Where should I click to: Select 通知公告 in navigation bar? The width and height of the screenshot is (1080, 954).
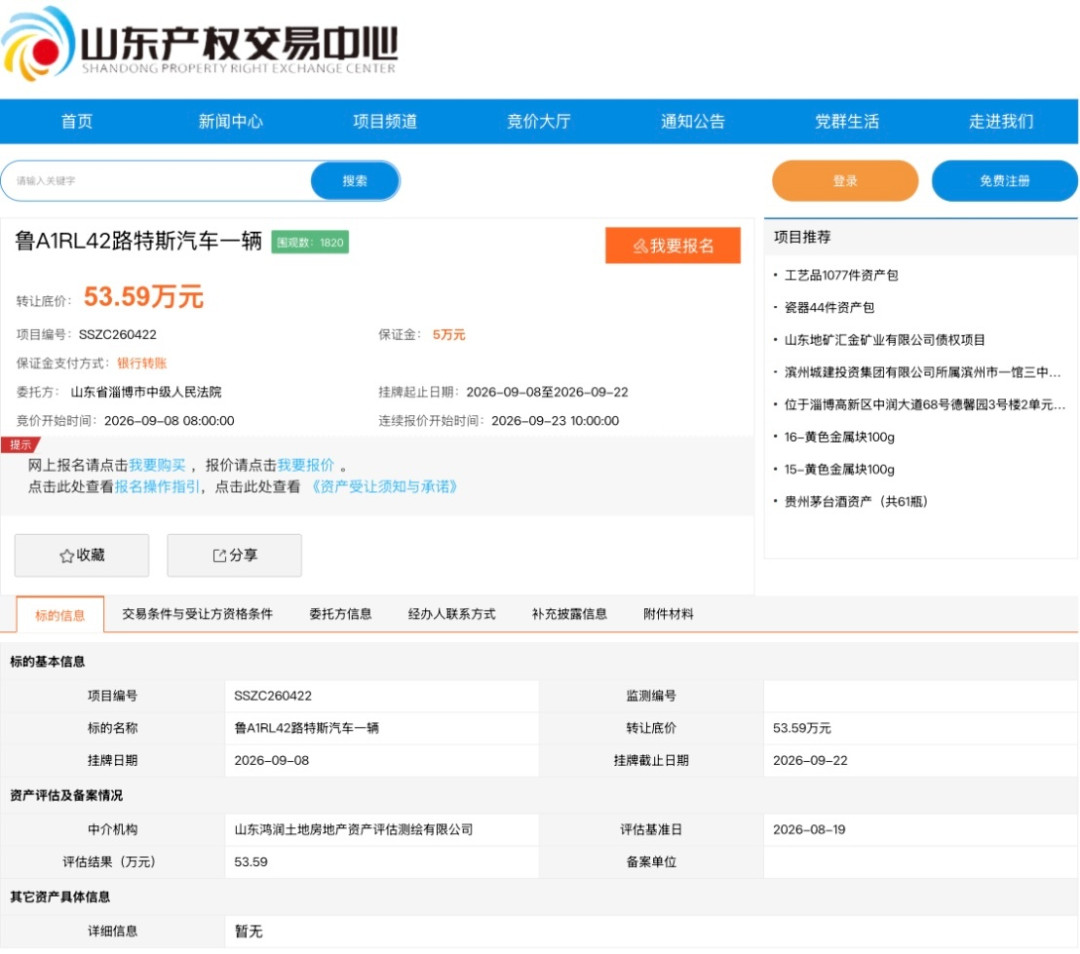point(693,121)
